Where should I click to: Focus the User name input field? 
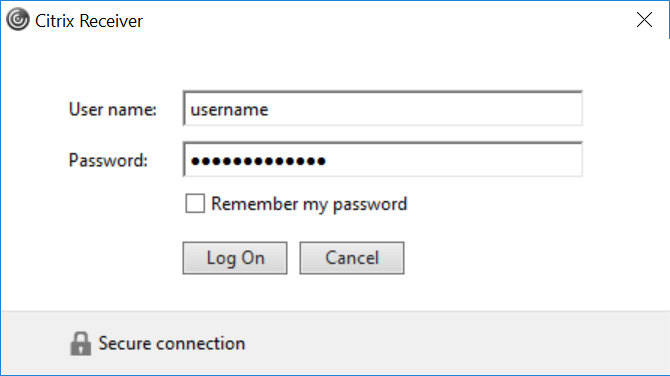(x=382, y=109)
